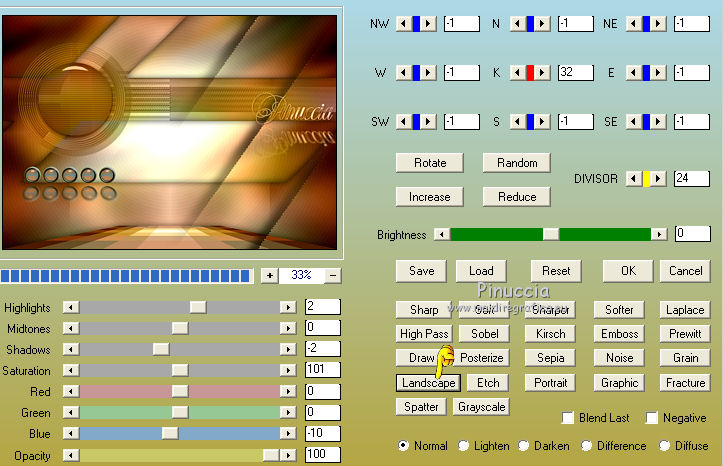Click the image preview thumbnail
The image size is (723, 466).
tap(169, 132)
